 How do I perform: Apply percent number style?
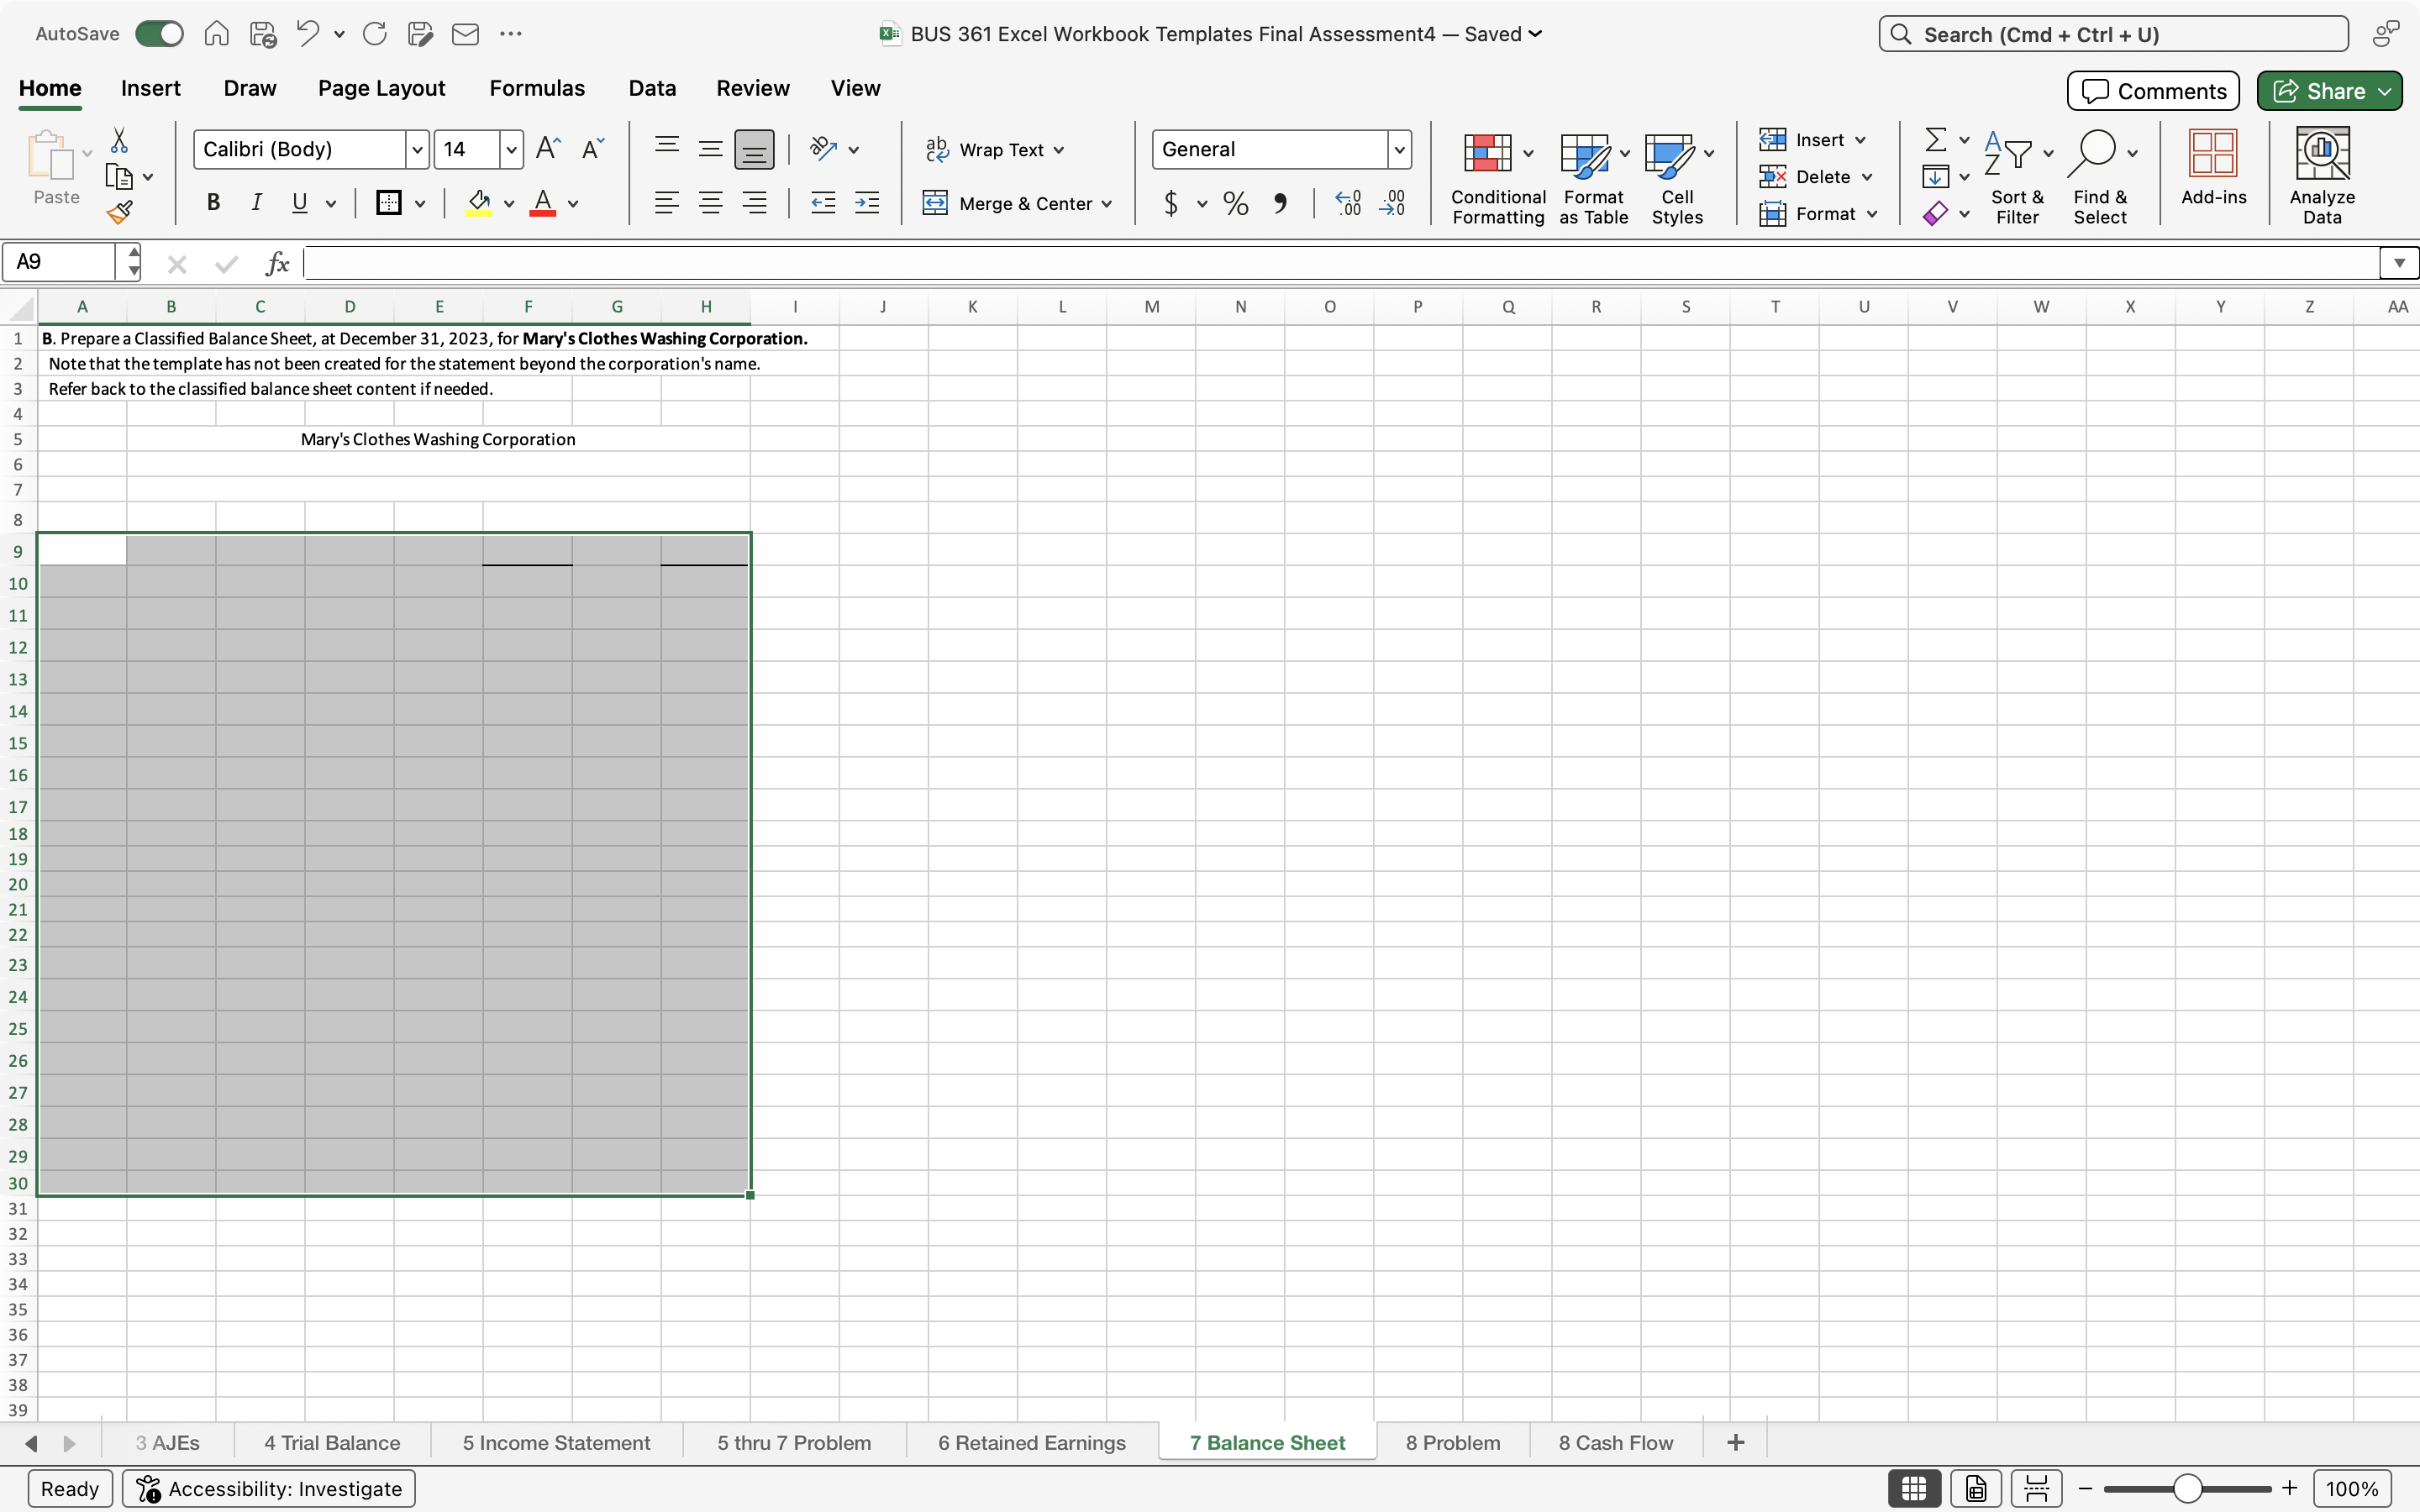click(1235, 203)
